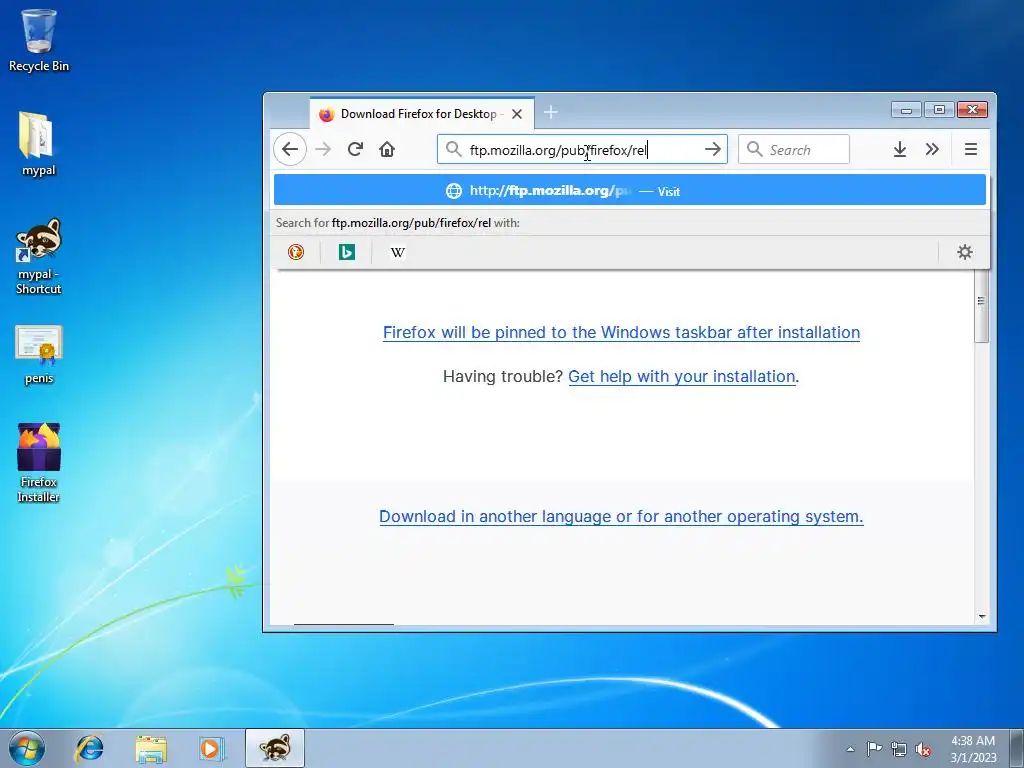Click the Go arrow in the address bar

(x=713, y=150)
